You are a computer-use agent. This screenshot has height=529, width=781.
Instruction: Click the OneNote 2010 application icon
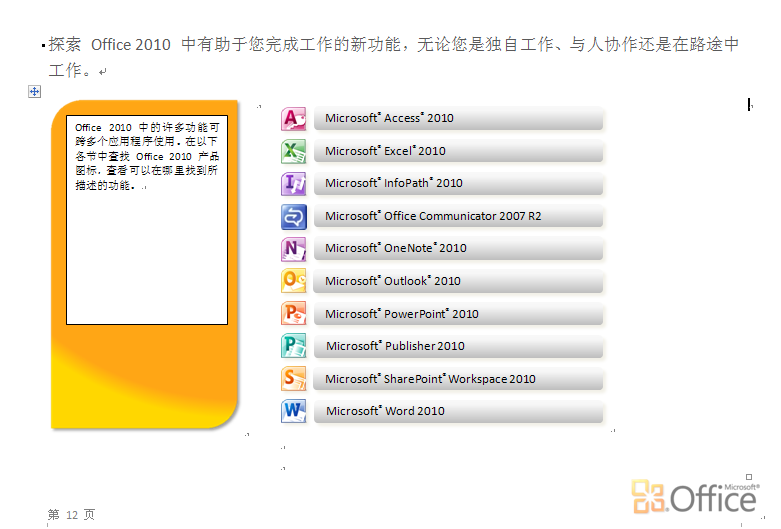tap(294, 249)
